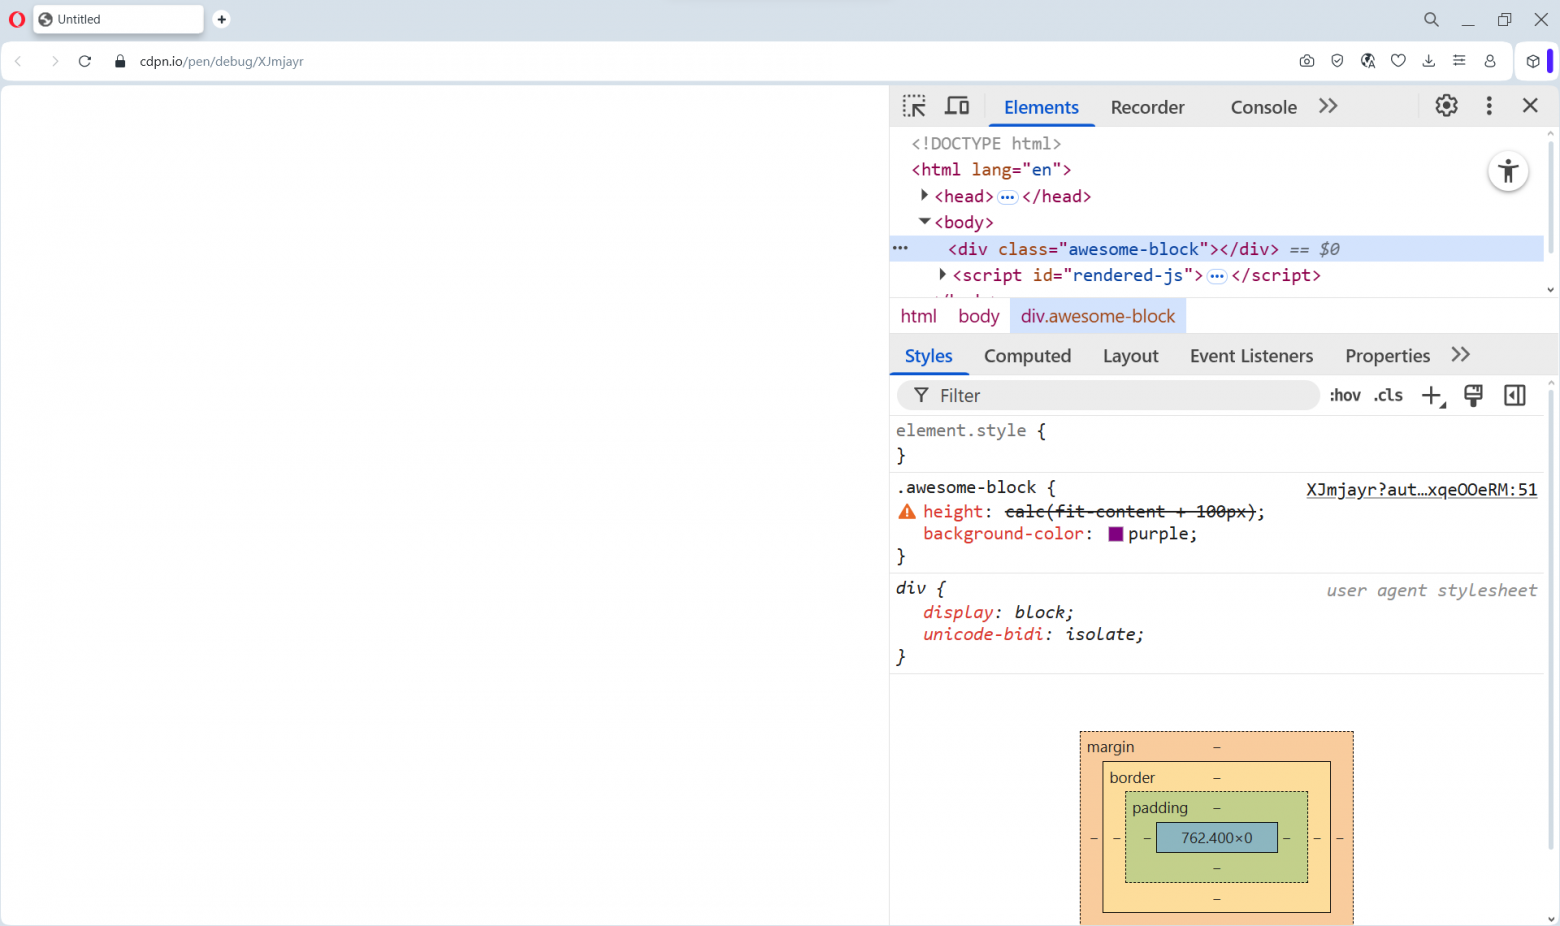Open the Computed styles tab
This screenshot has height=926, width=1560.
[1027, 356]
